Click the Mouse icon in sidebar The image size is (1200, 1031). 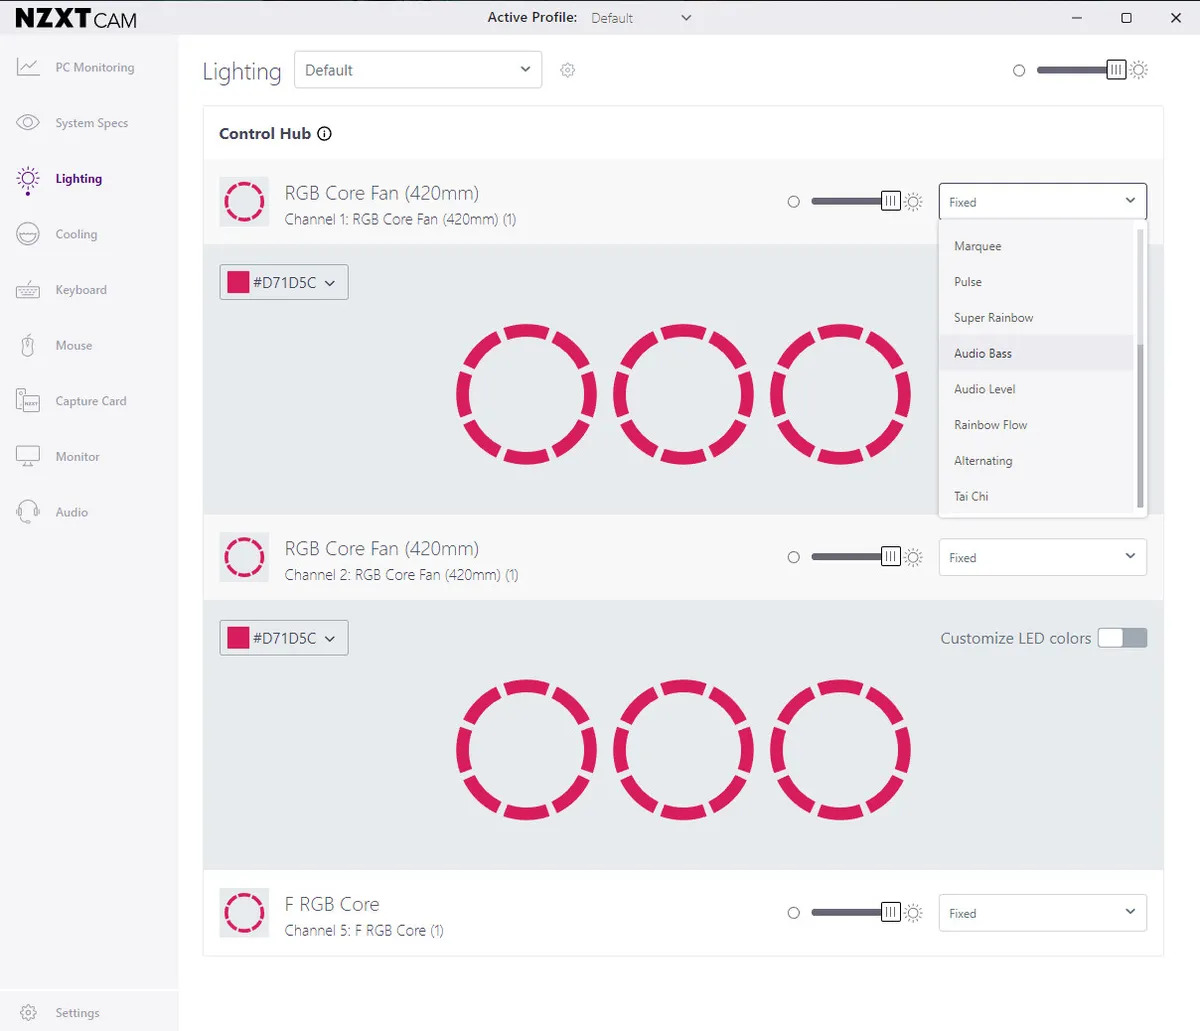coord(28,346)
